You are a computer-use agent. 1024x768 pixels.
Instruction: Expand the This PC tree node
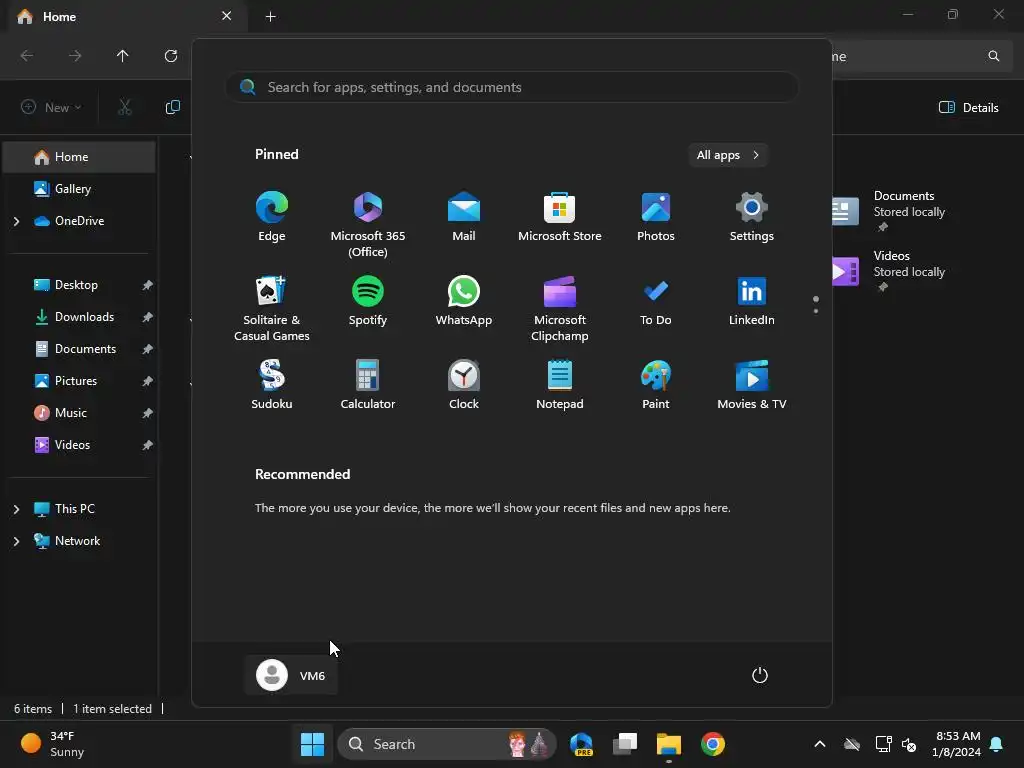pyautogui.click(x=16, y=509)
